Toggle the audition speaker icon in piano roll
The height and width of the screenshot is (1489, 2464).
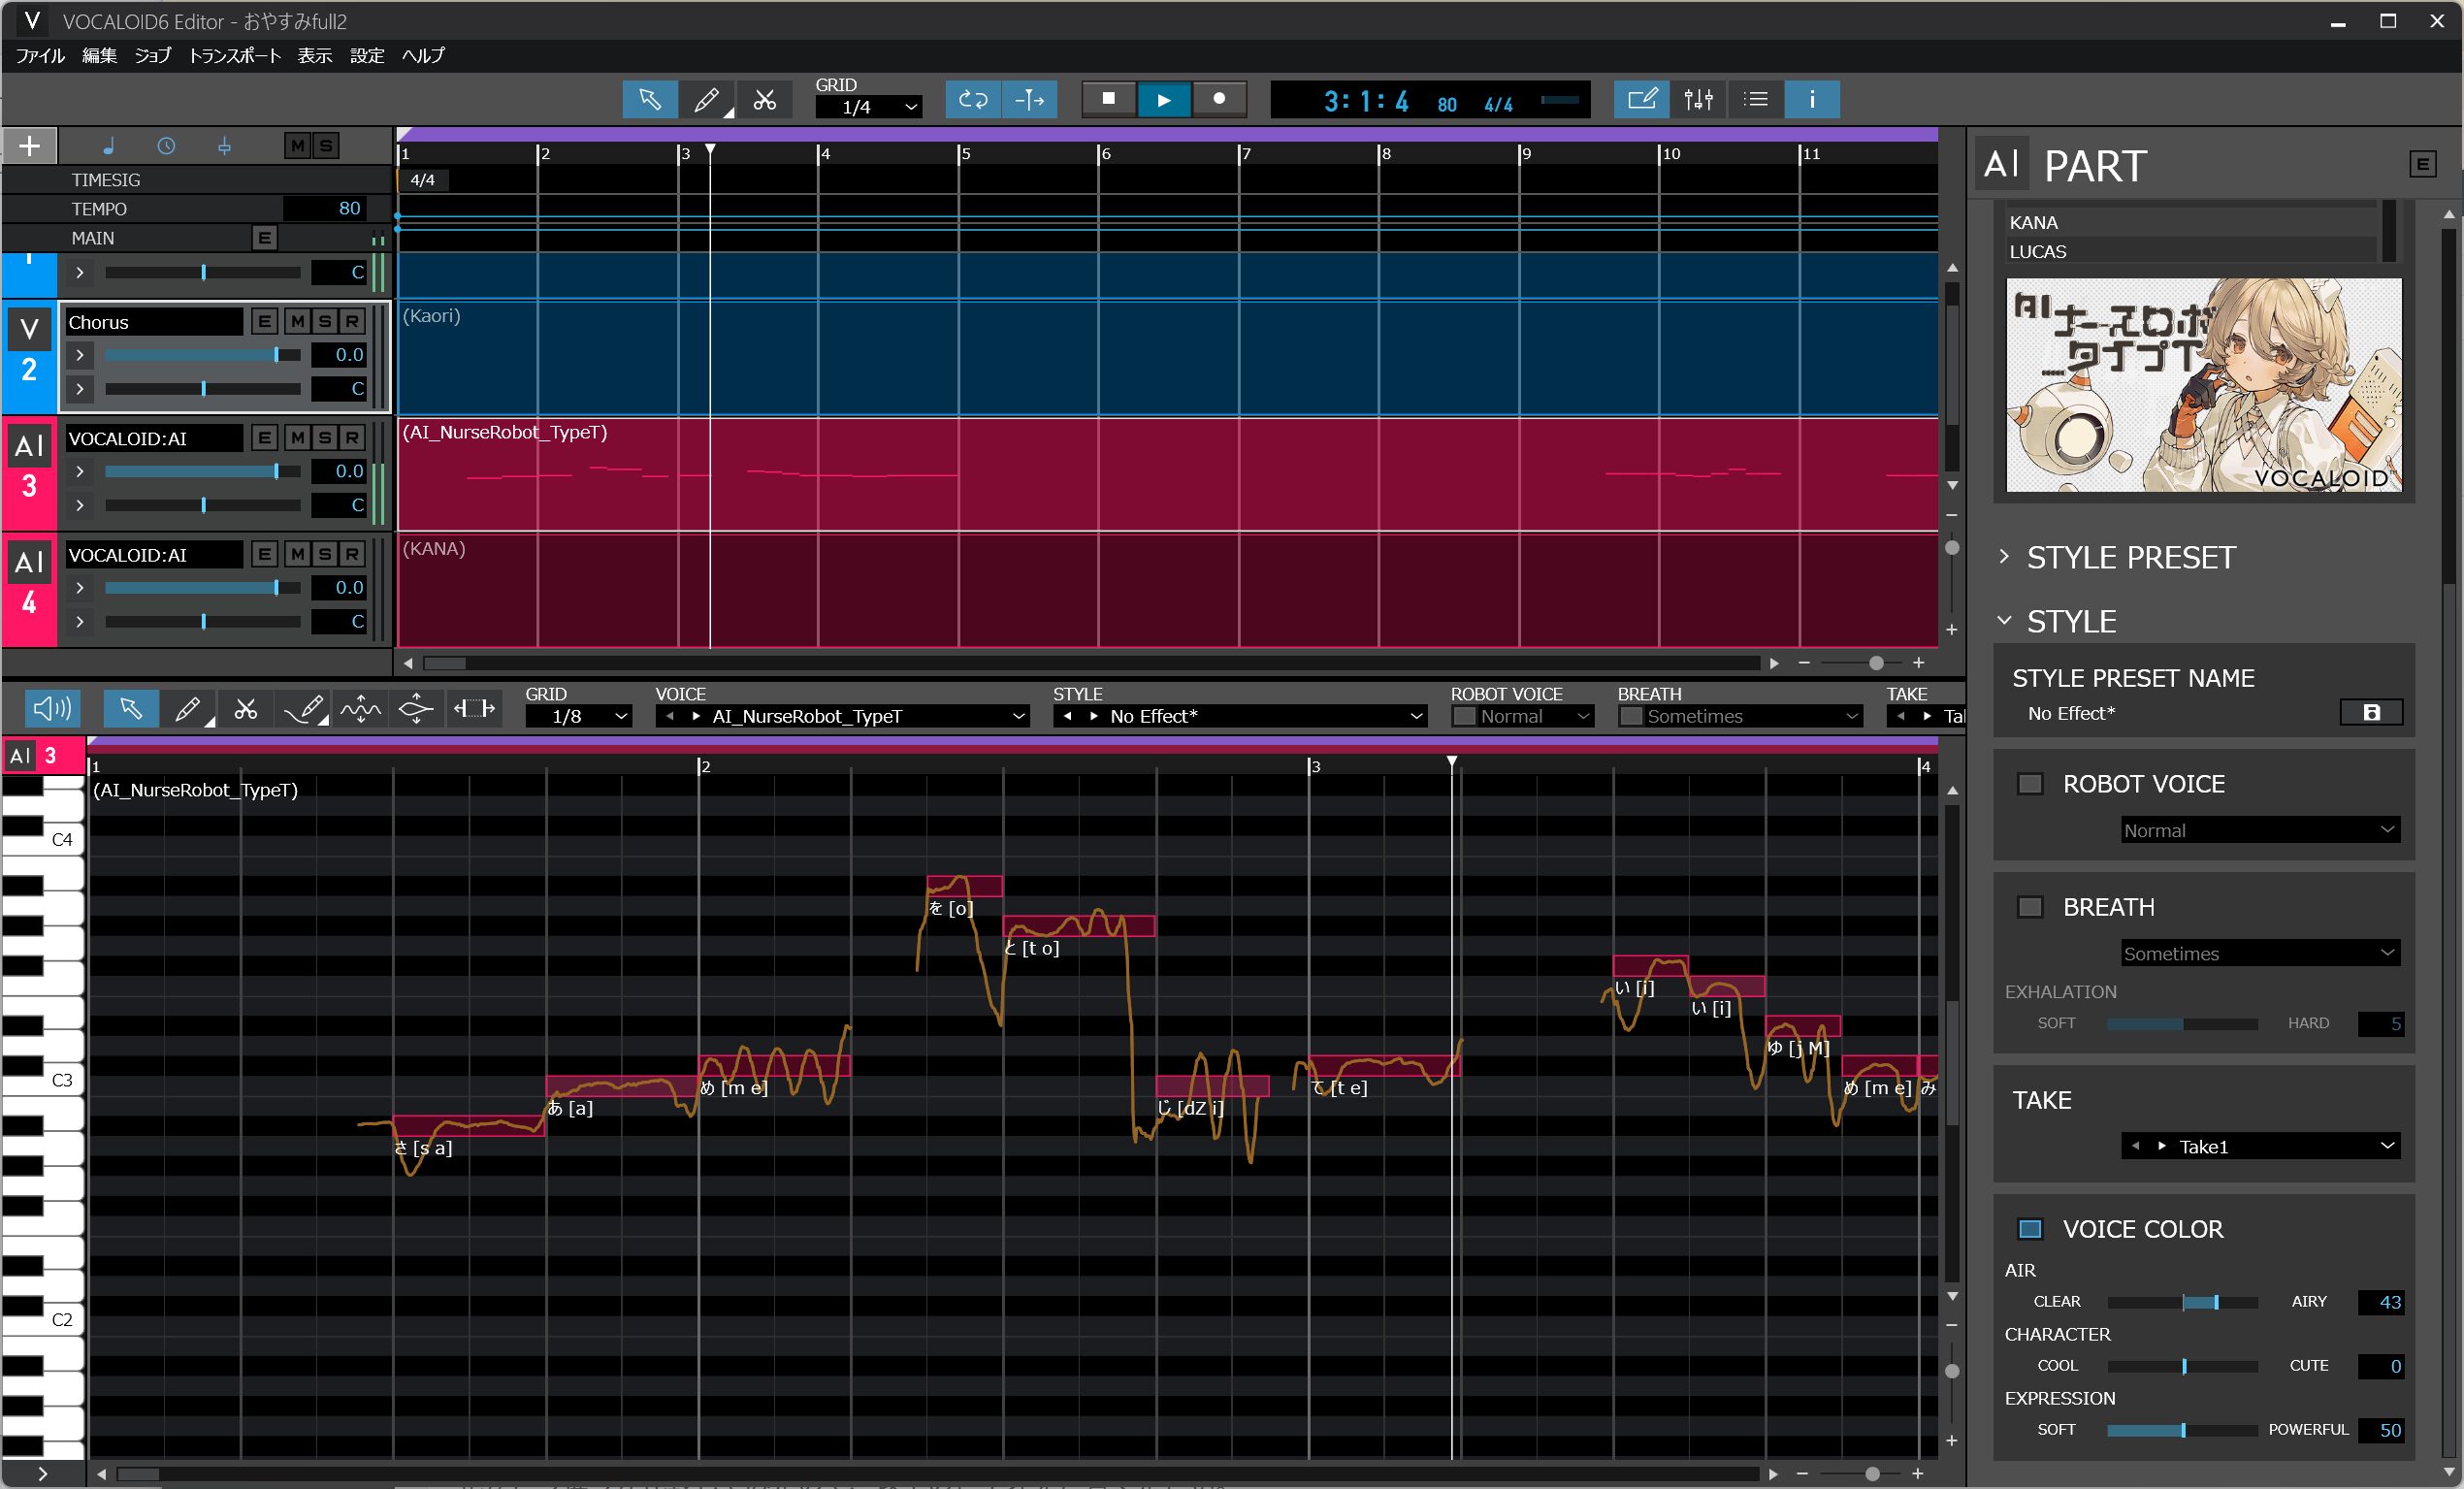pyautogui.click(x=52, y=709)
